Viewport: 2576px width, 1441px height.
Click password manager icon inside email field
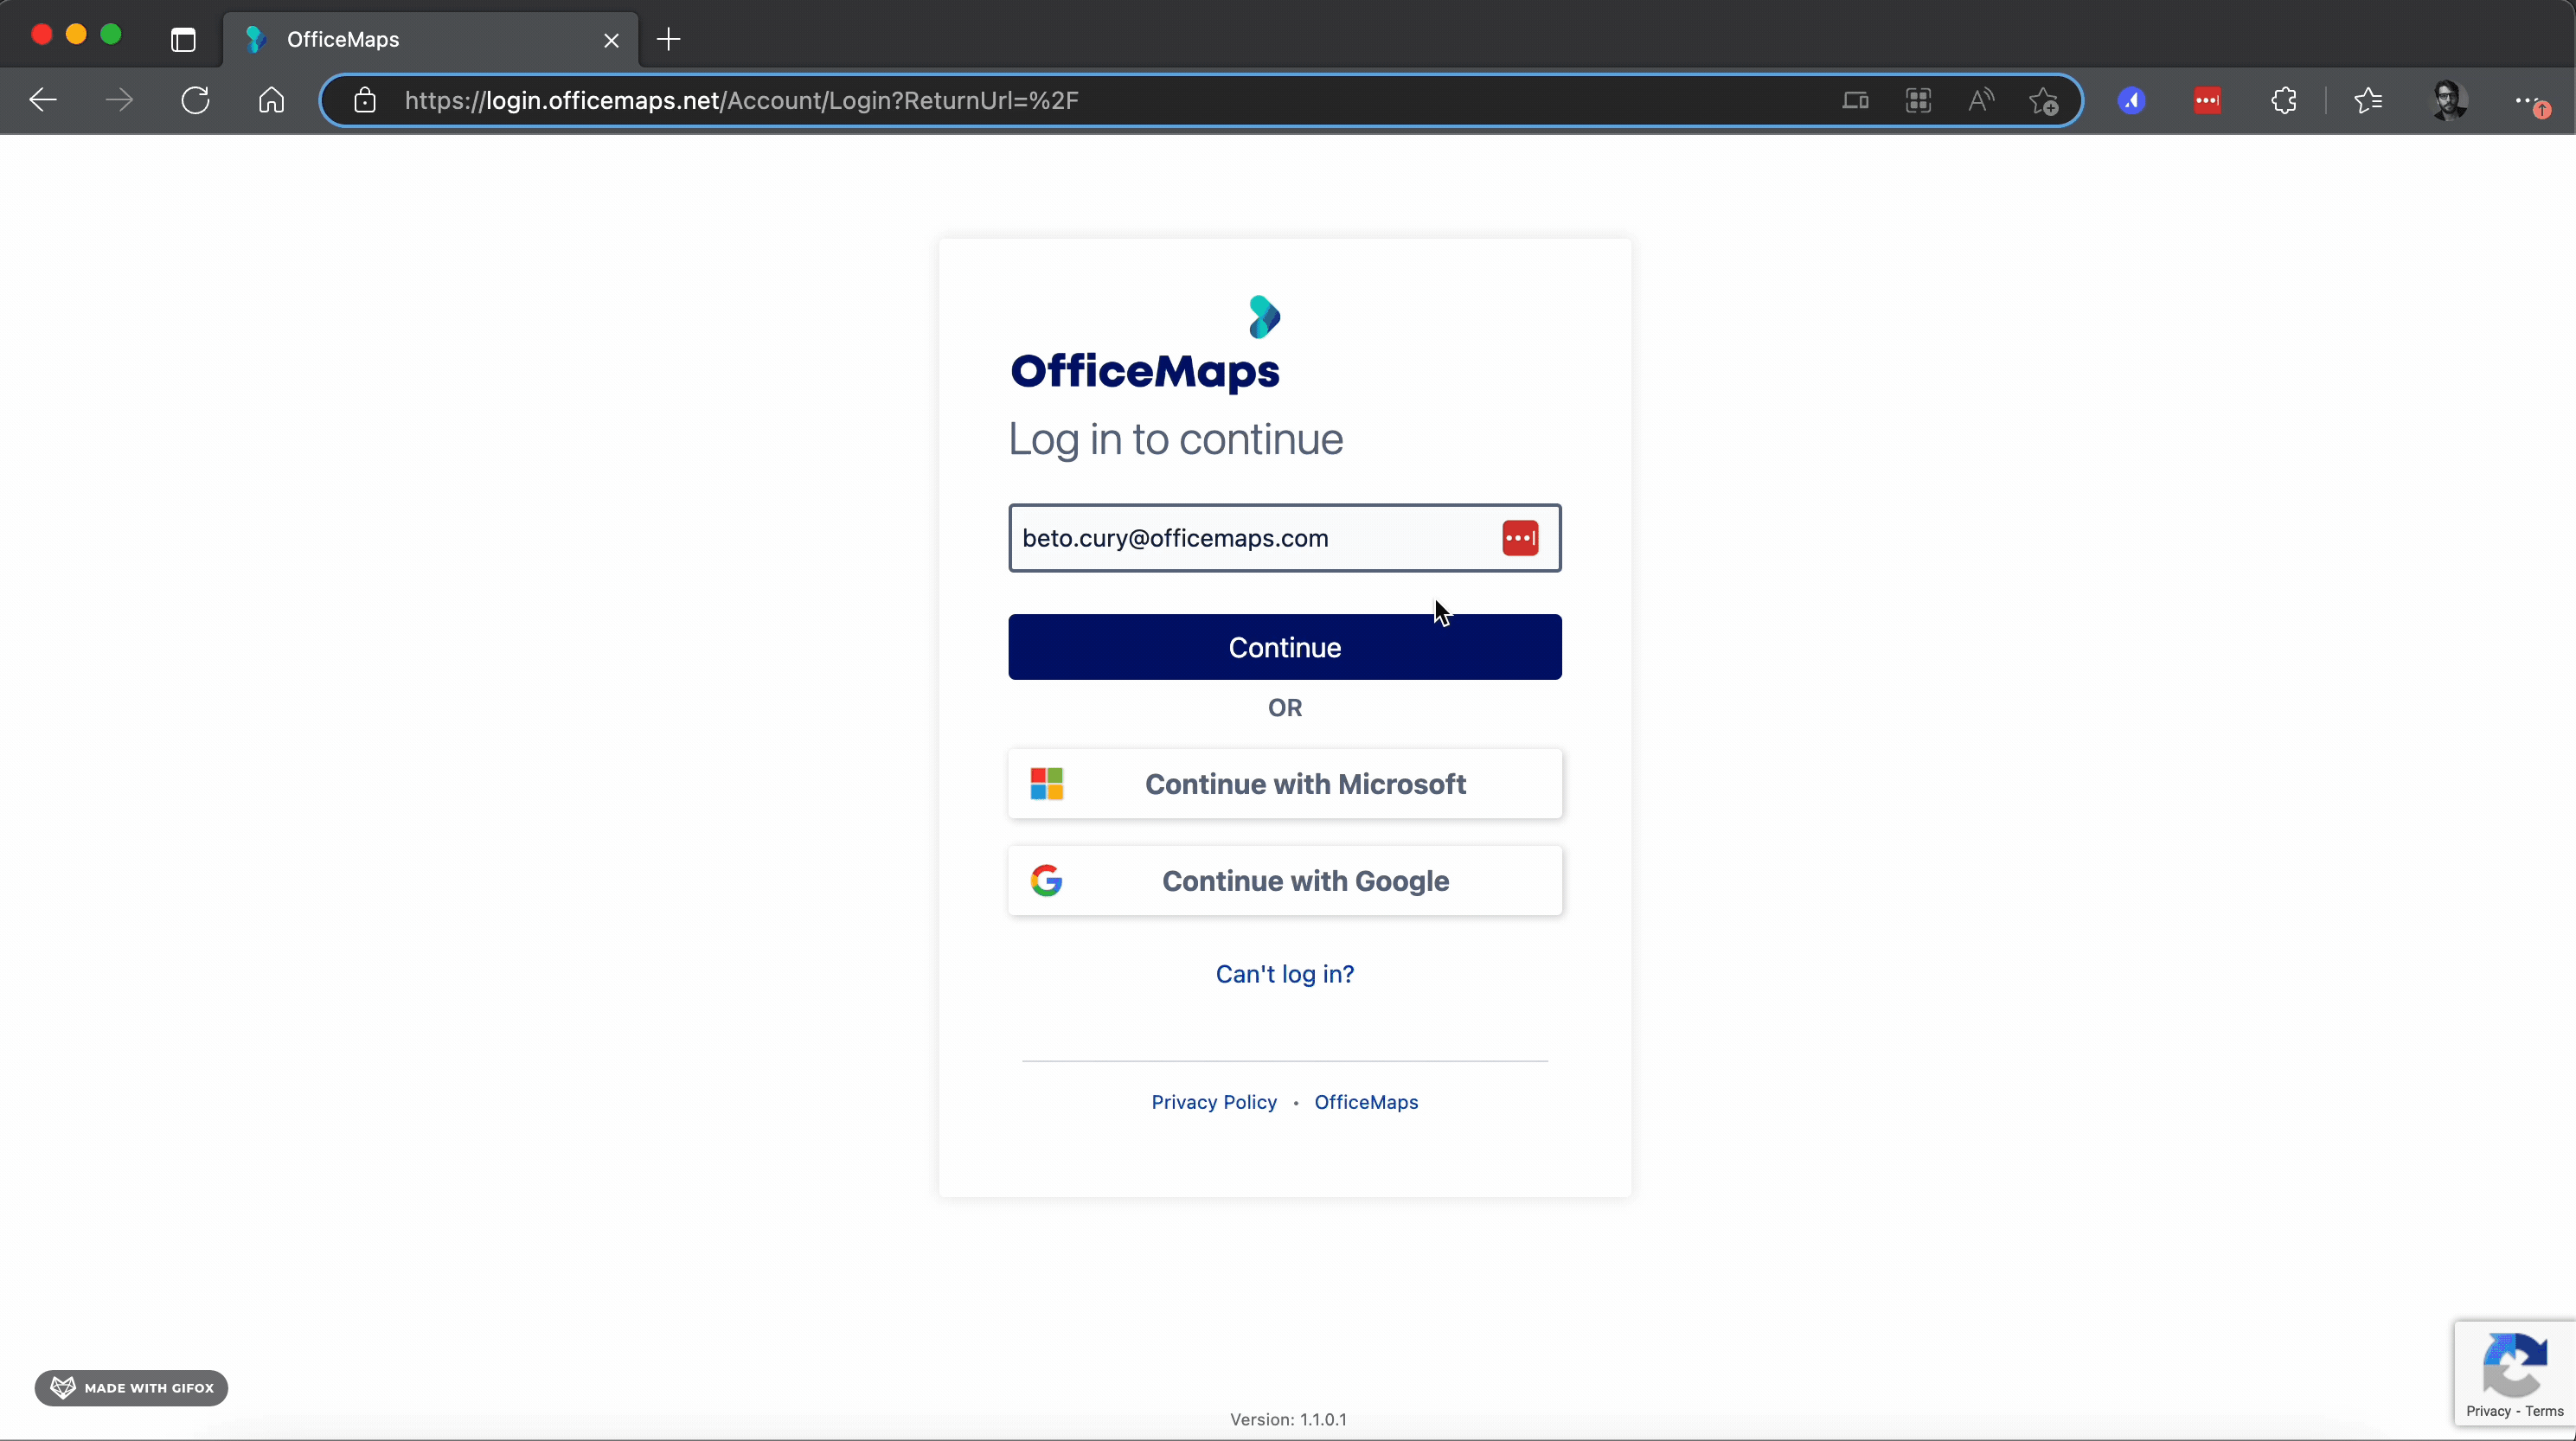pos(1520,538)
